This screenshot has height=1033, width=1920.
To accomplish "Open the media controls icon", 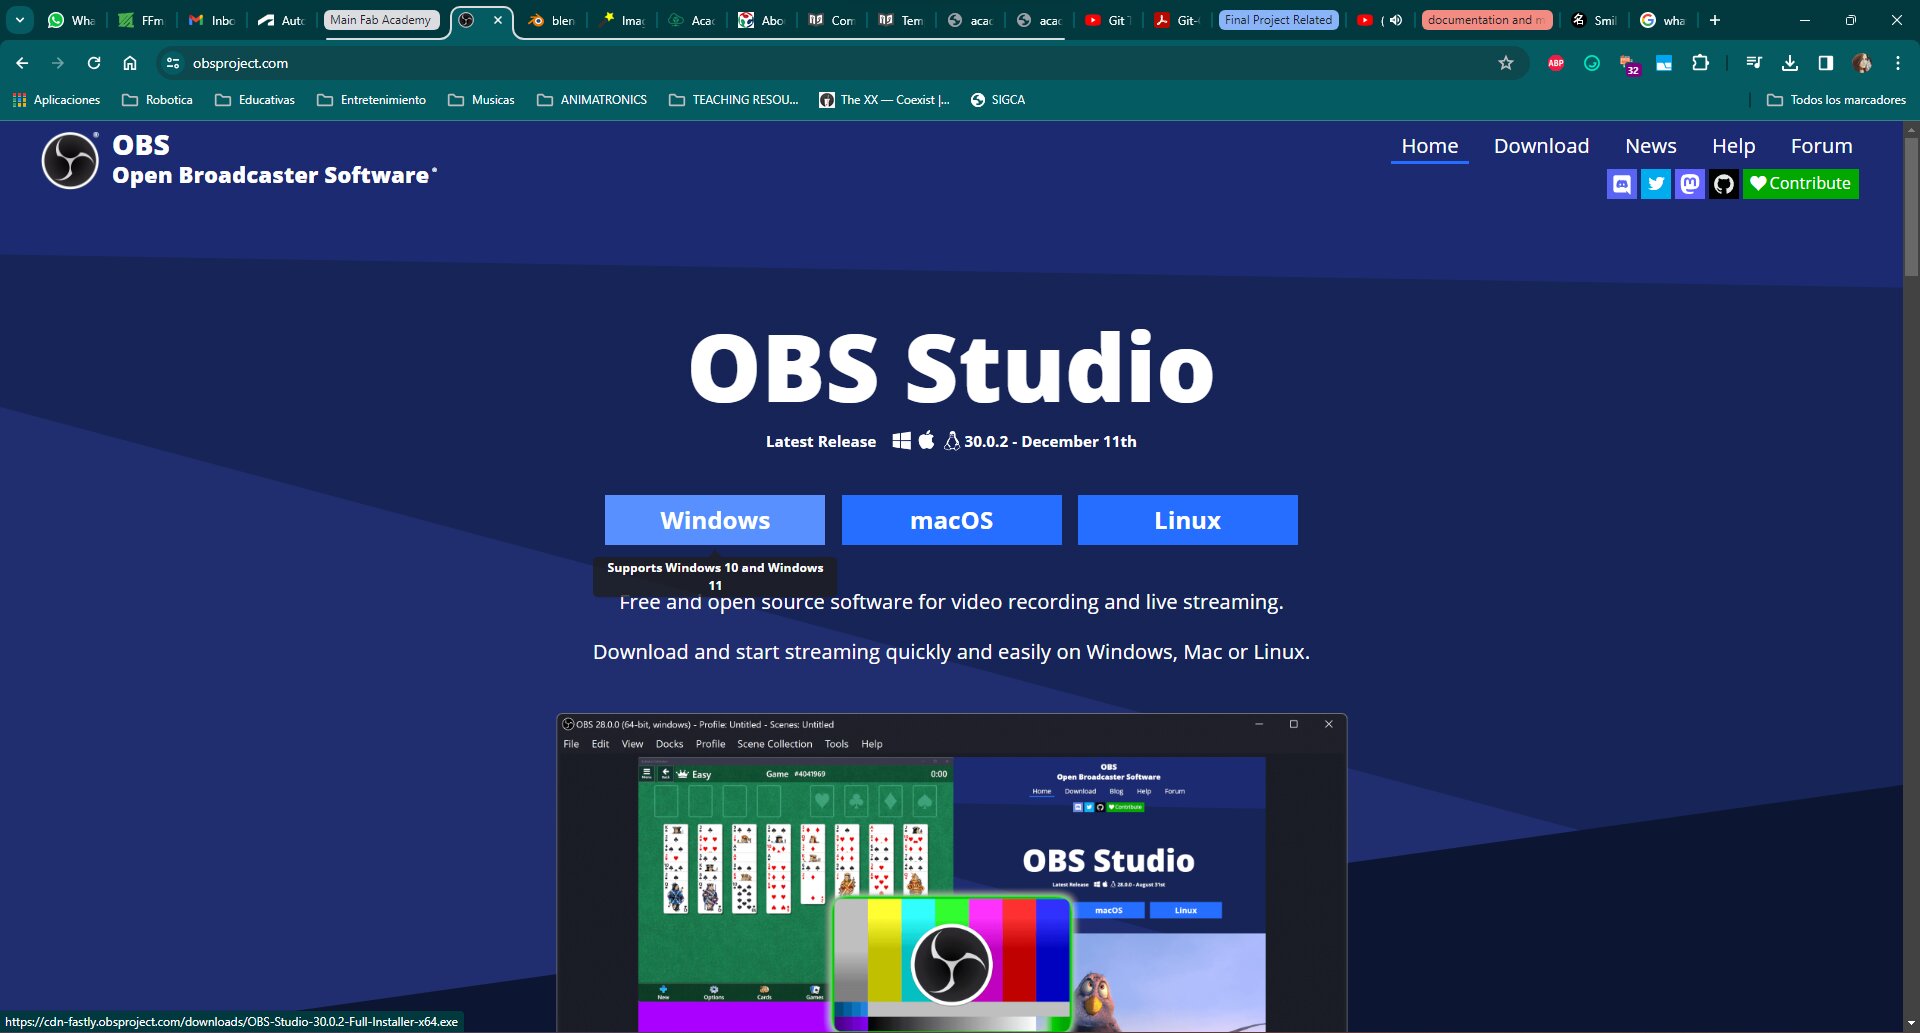I will point(1754,63).
